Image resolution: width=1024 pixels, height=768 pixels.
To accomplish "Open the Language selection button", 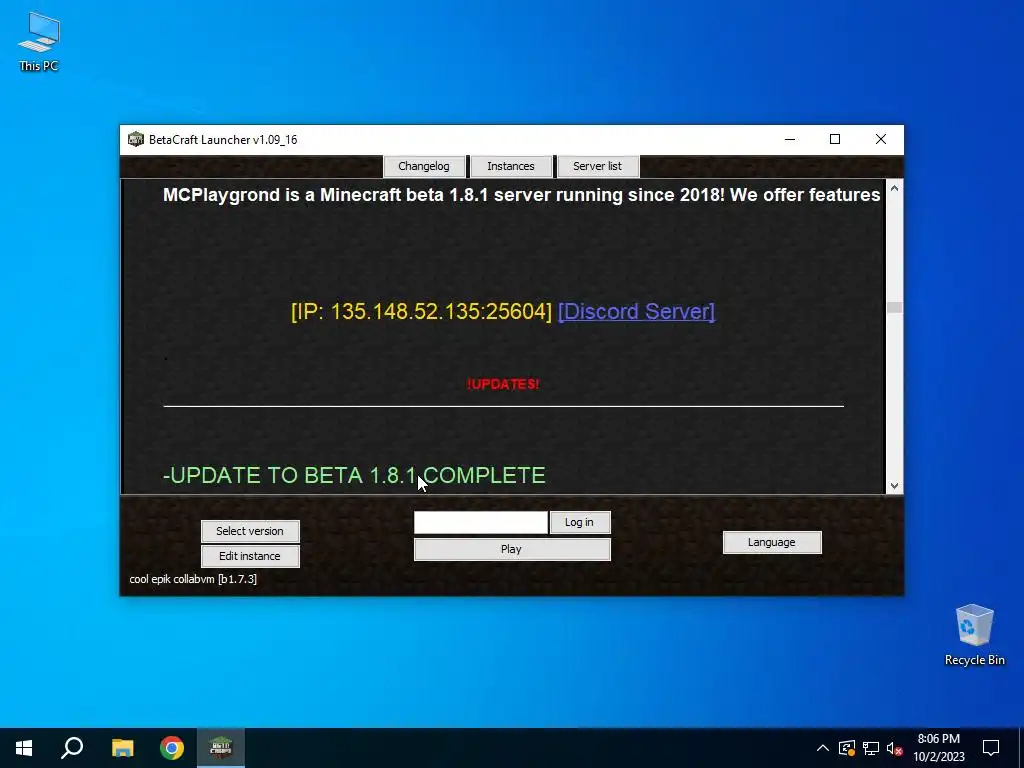I will [772, 542].
